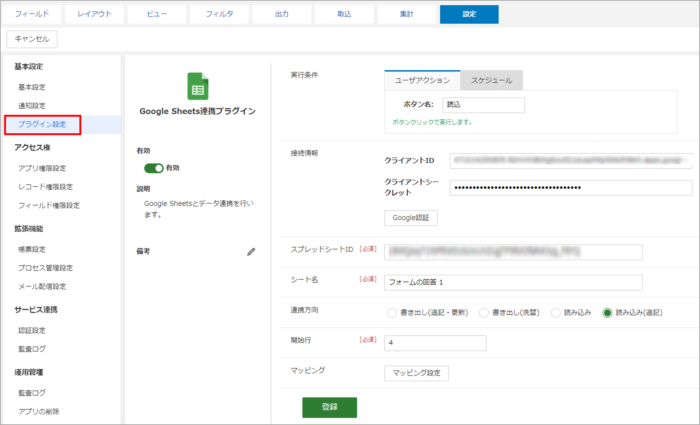
Task: Open 帳票設定 in sidebar
Action: pos(32,250)
